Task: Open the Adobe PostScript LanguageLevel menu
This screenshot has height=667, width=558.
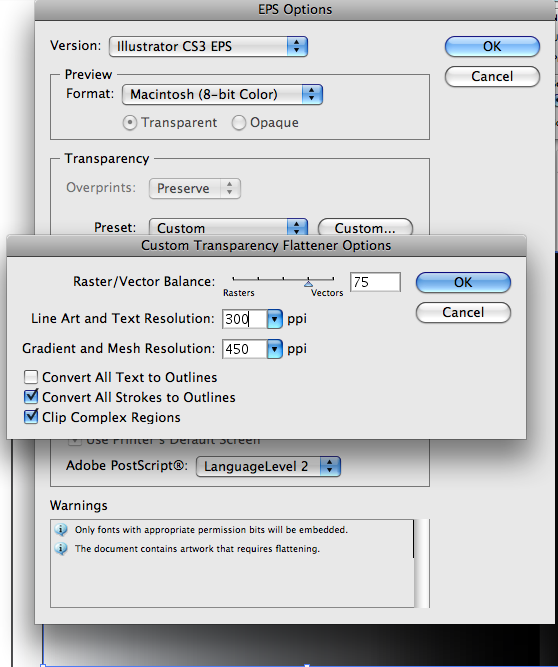Action: point(268,467)
